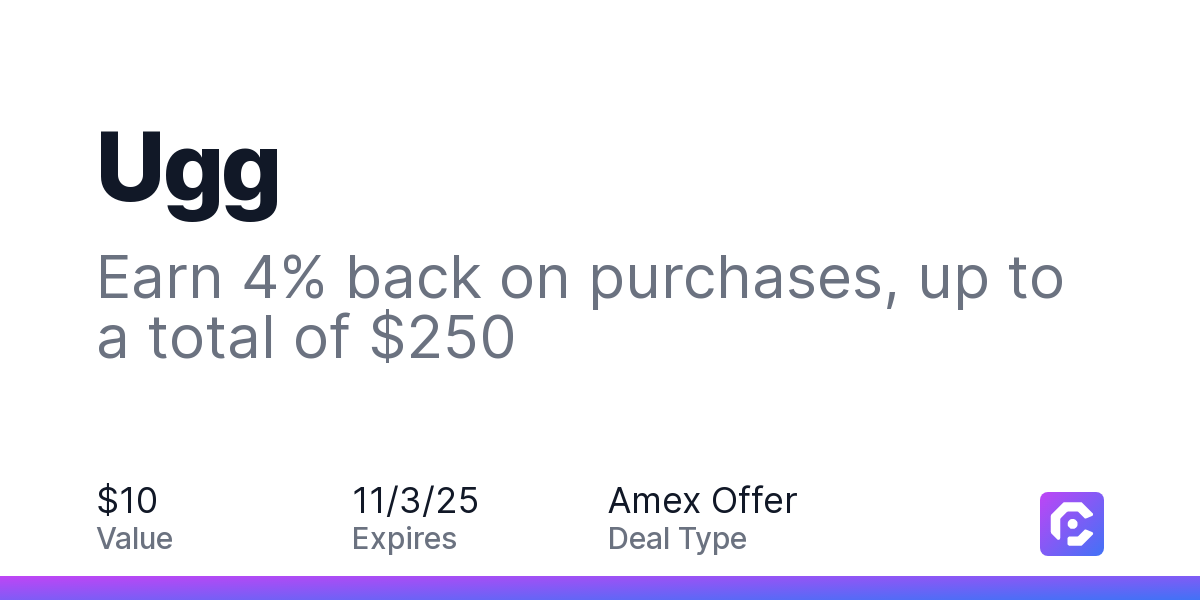Click the Value label

(135, 539)
